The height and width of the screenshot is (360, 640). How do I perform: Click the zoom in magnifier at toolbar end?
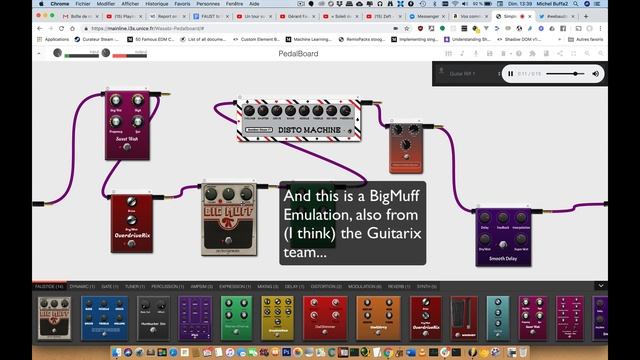[600, 53]
